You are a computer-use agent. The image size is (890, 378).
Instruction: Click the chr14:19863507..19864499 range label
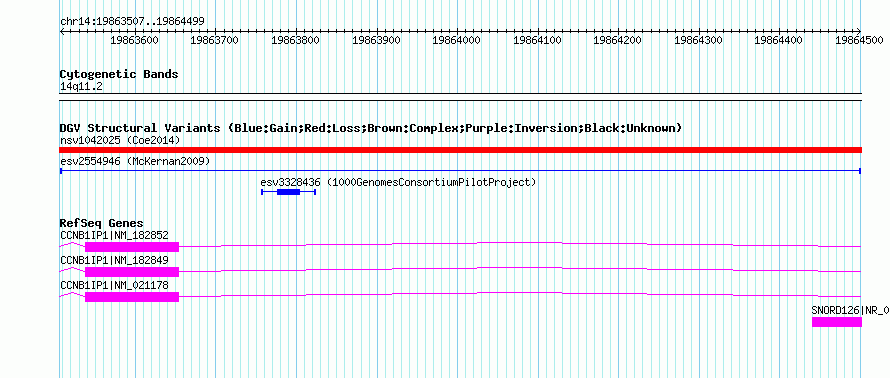132,22
